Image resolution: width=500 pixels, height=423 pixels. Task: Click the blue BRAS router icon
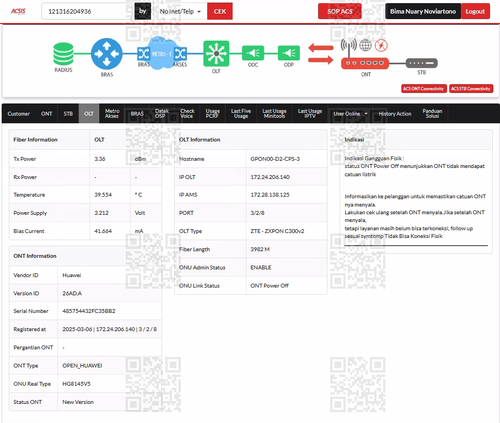107,53
